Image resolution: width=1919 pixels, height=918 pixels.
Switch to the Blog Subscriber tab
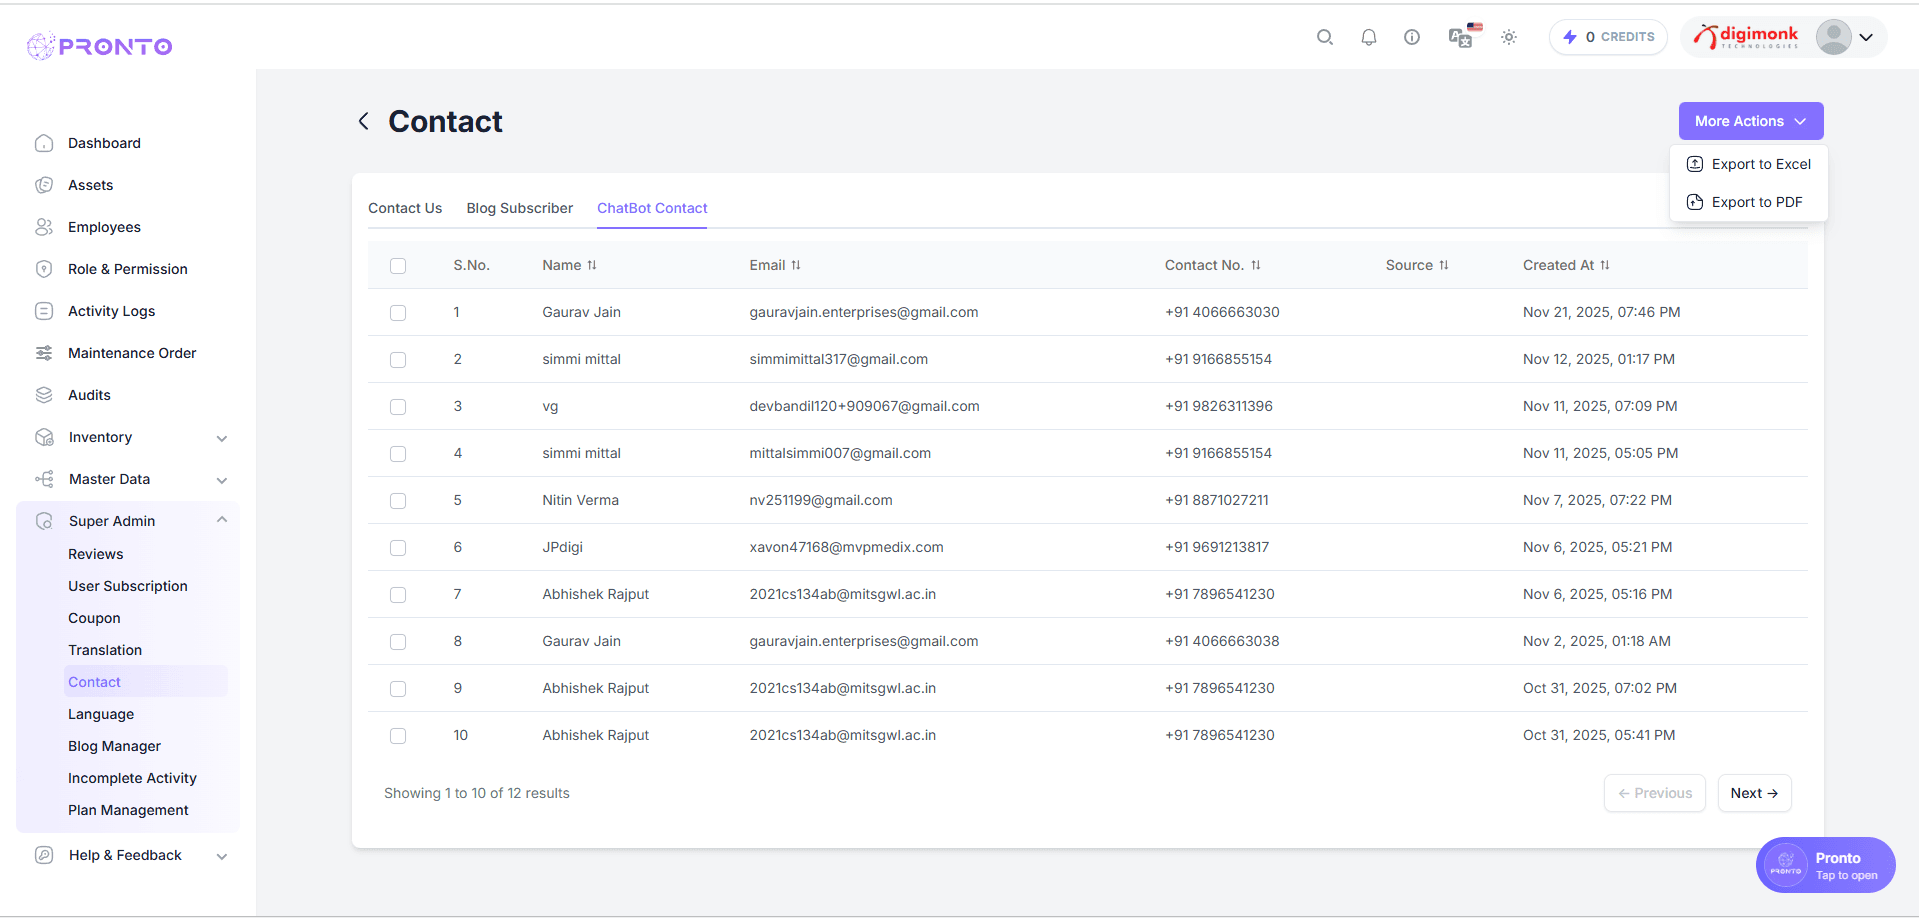519,208
